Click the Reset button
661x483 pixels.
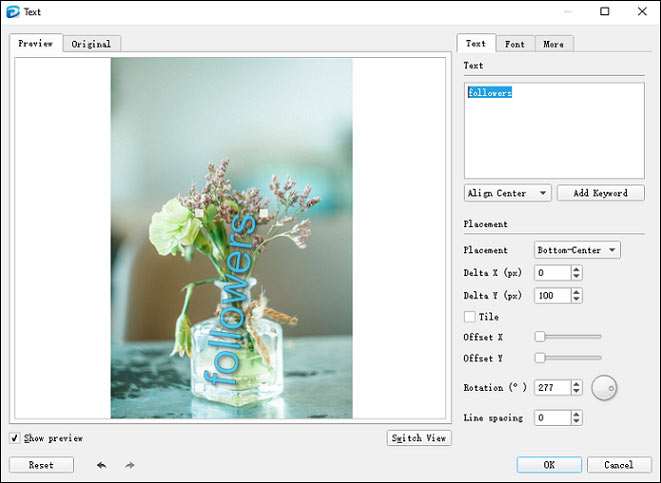click(x=41, y=465)
